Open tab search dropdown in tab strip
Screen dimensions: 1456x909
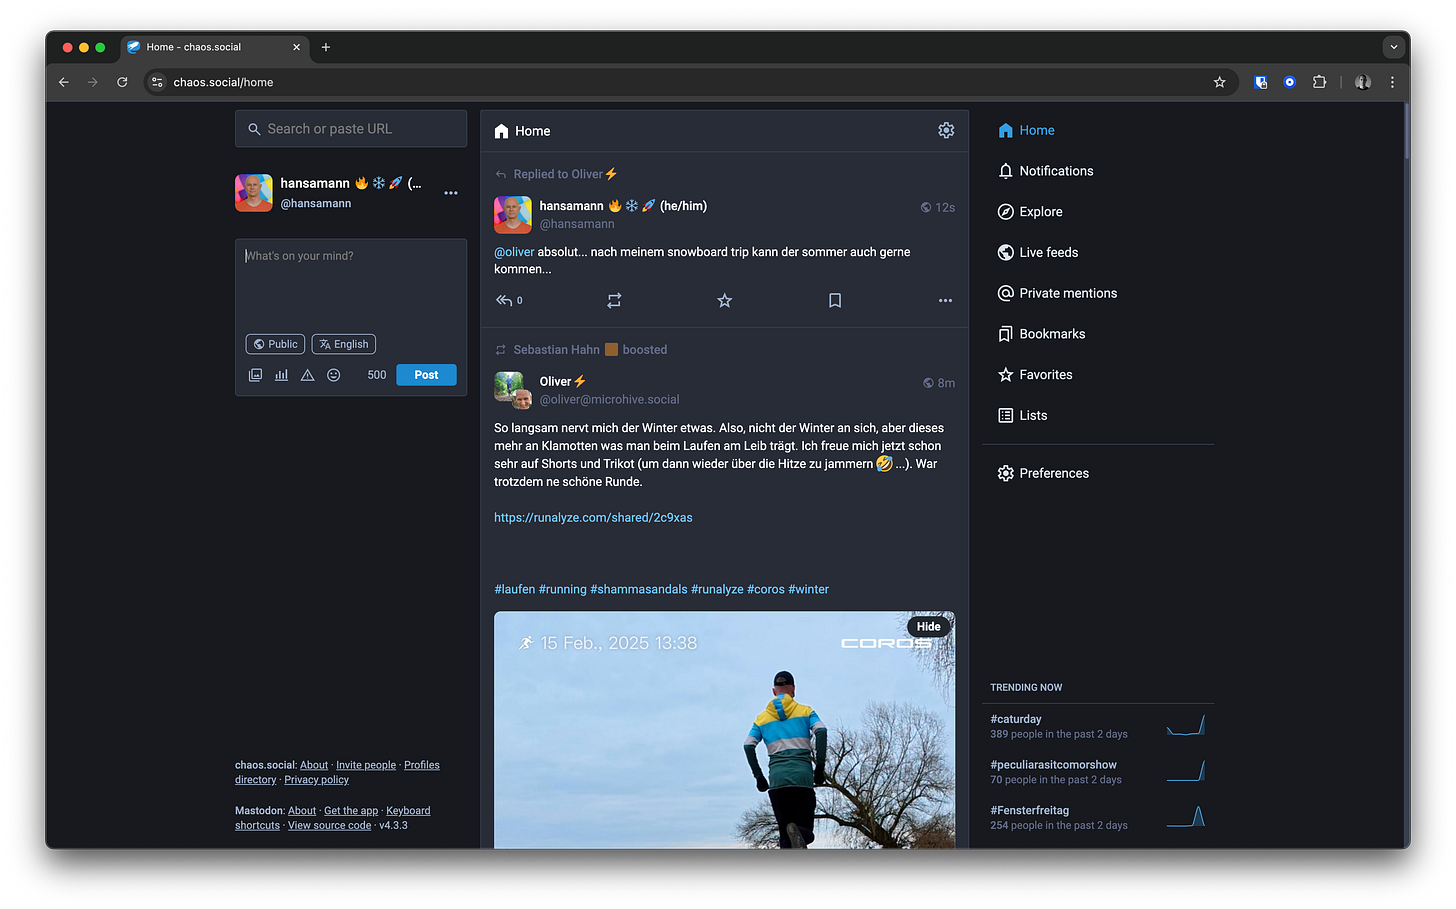point(1393,47)
